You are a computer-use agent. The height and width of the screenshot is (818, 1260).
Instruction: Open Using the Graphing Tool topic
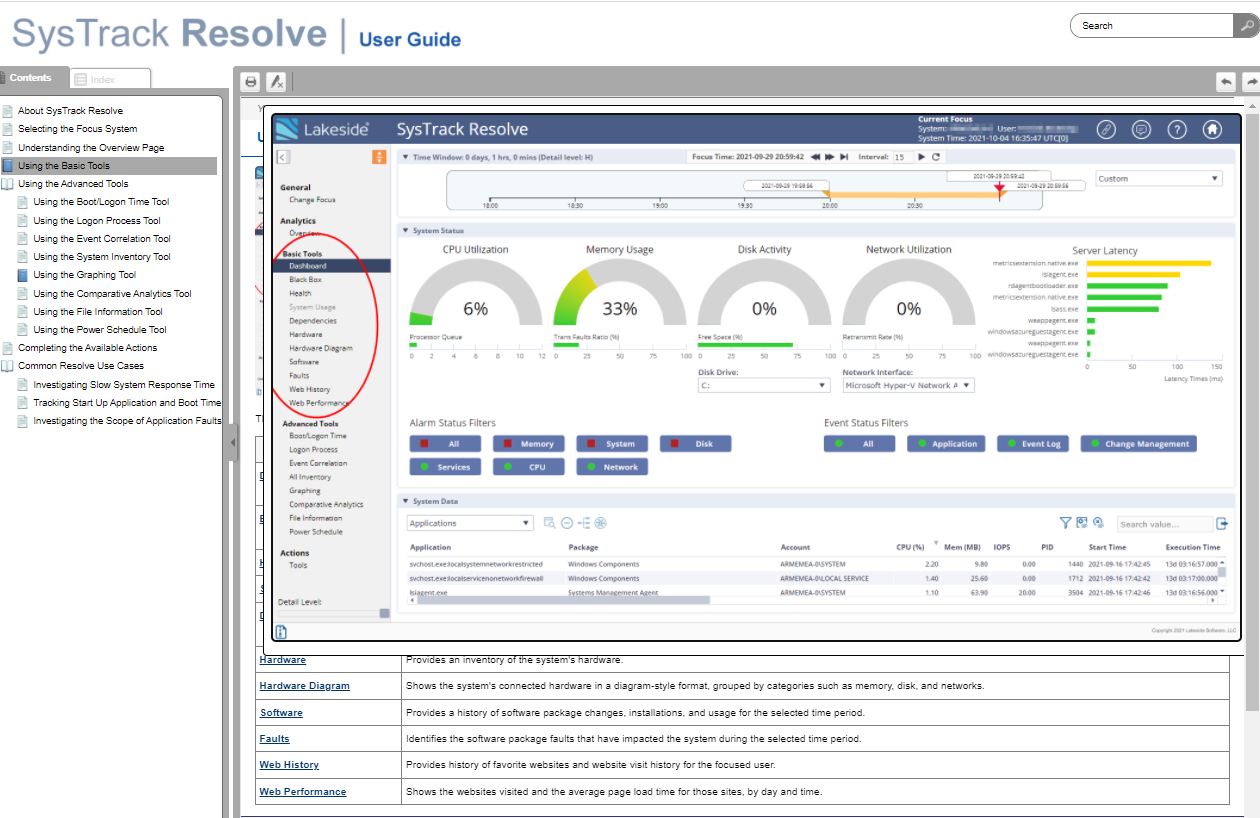point(84,275)
